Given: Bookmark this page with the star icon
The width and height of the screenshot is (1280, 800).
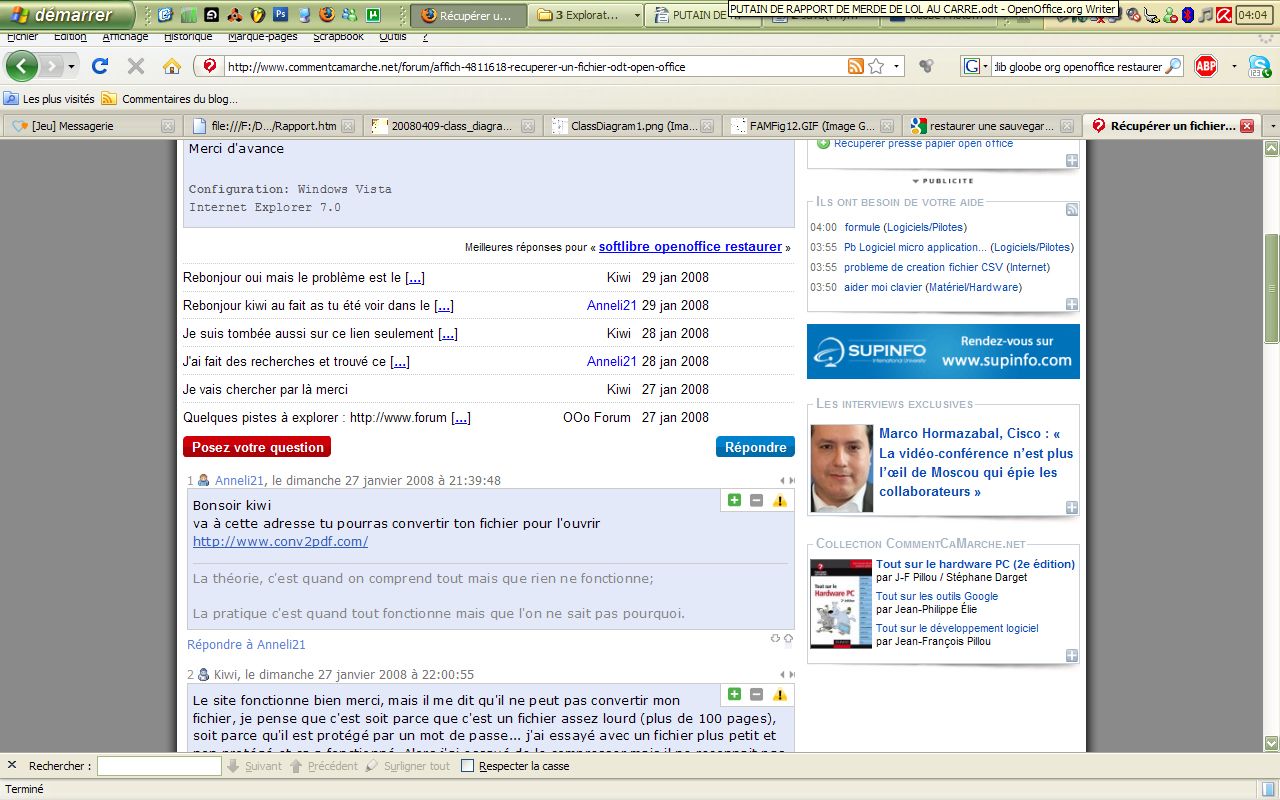Looking at the screenshot, I should coord(876,66).
